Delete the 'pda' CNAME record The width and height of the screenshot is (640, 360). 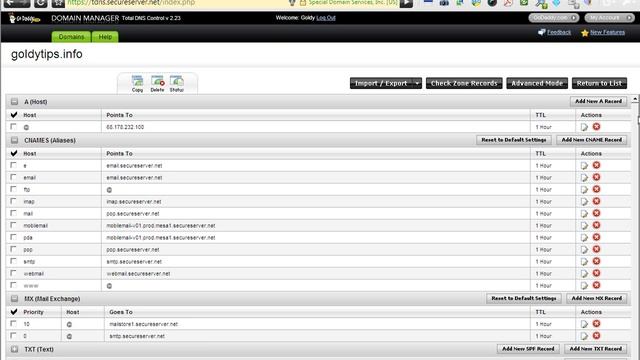point(596,237)
